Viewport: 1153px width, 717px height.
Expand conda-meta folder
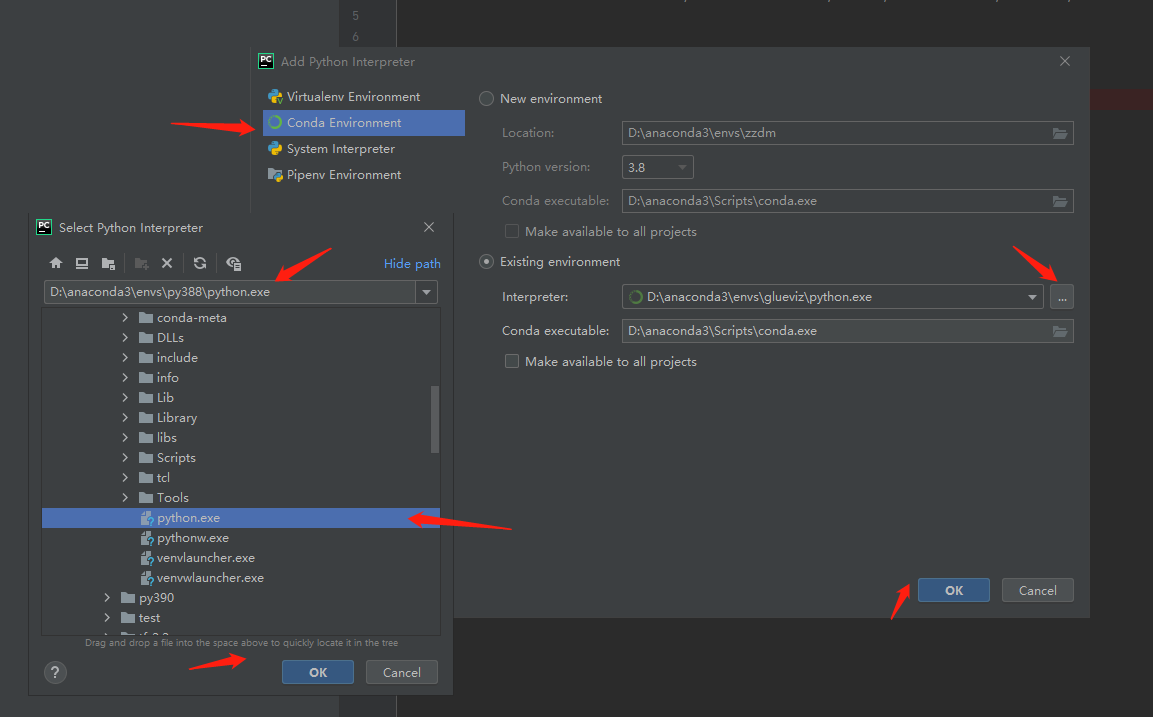tap(125, 318)
